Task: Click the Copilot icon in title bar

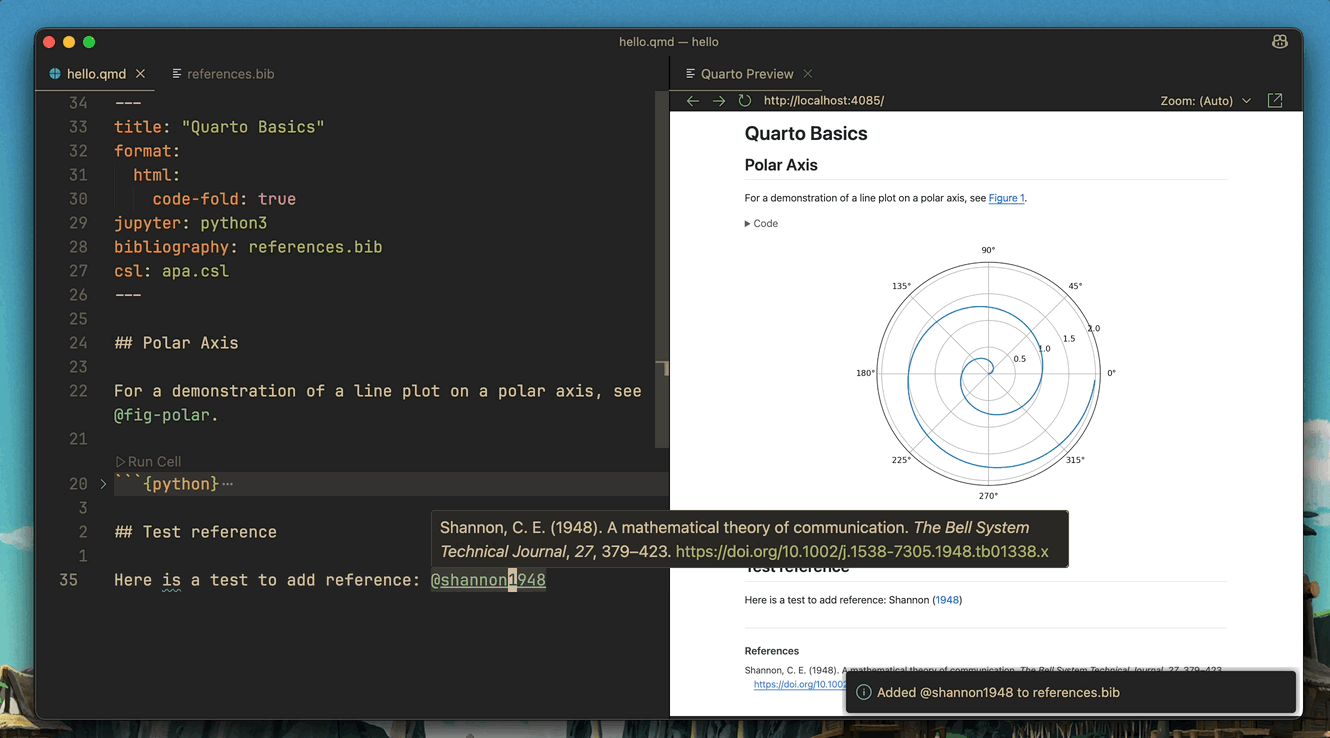Action: click(x=1279, y=42)
